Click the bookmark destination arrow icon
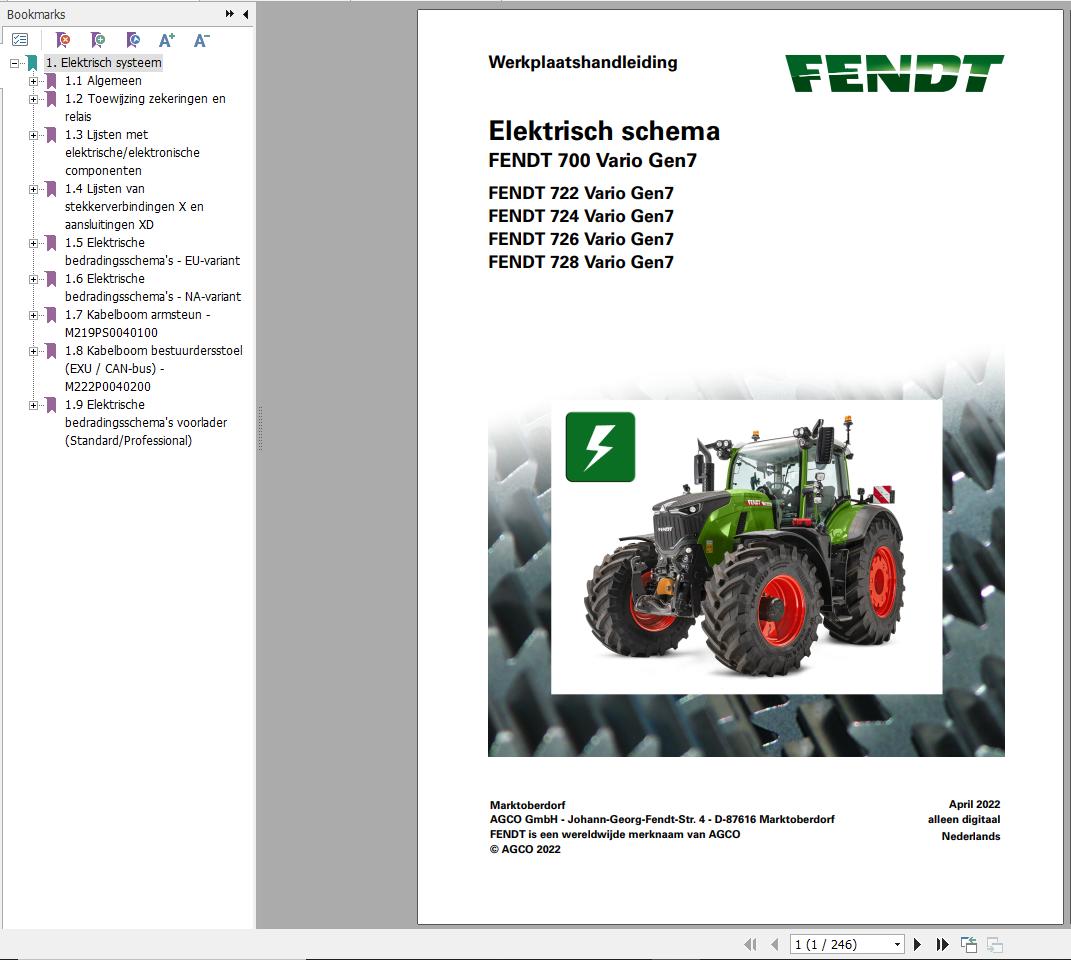 point(133,40)
